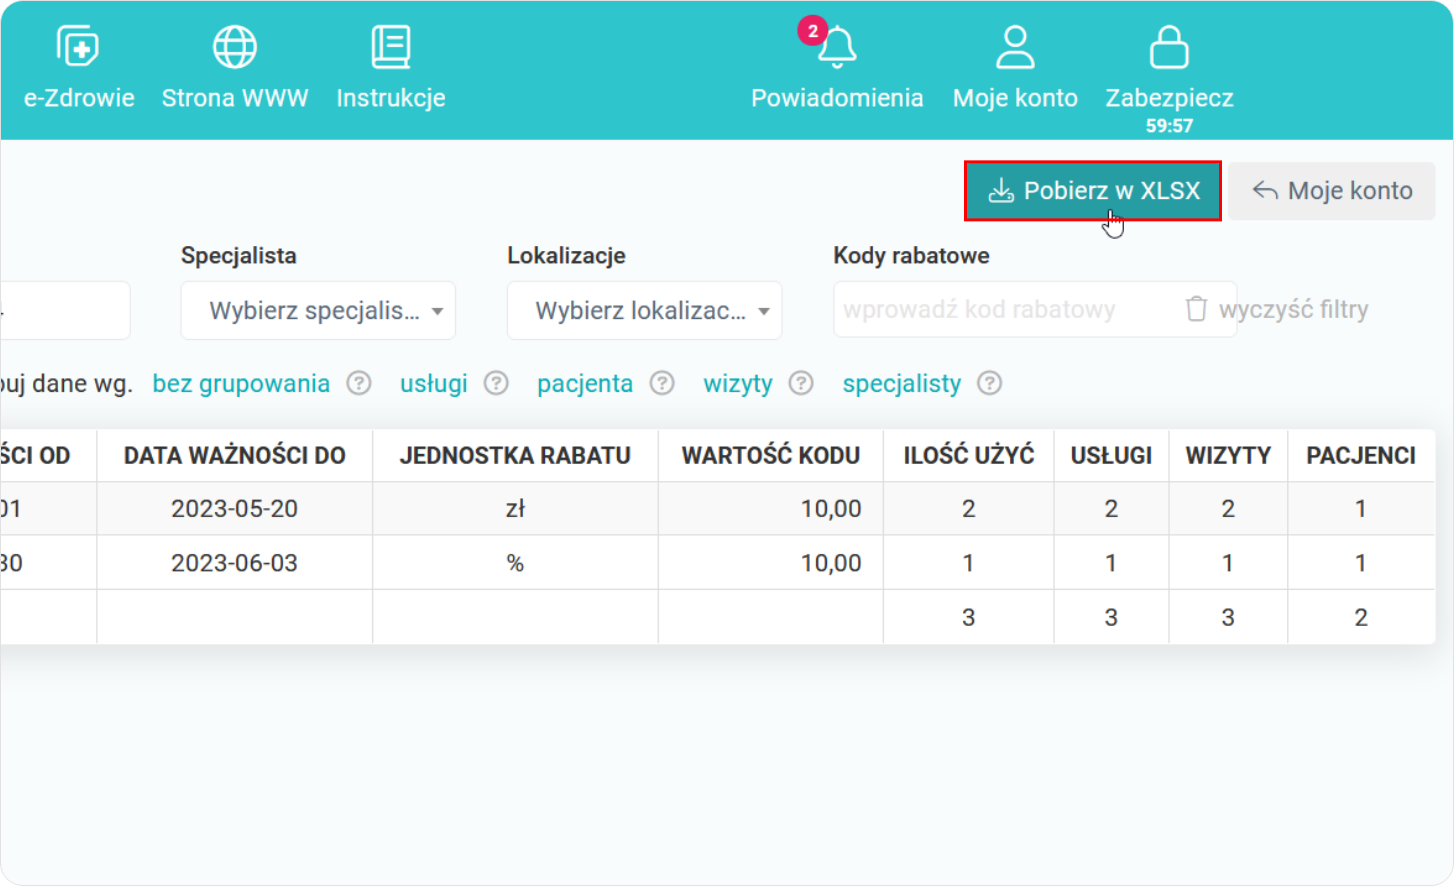Click the DATA WAŻNOŚCI DO column header

pos(235,456)
